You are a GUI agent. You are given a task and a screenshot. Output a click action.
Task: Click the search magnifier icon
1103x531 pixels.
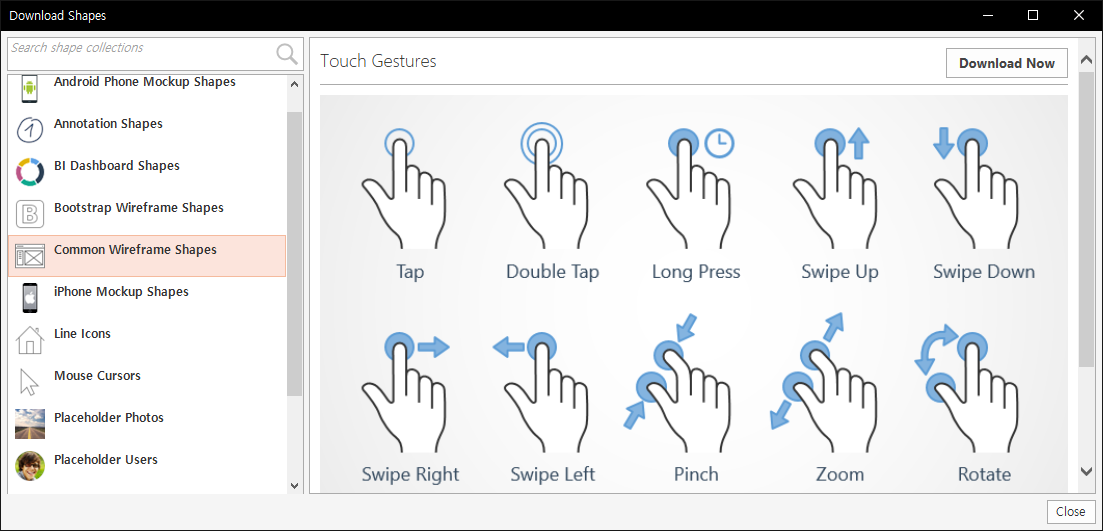click(287, 54)
